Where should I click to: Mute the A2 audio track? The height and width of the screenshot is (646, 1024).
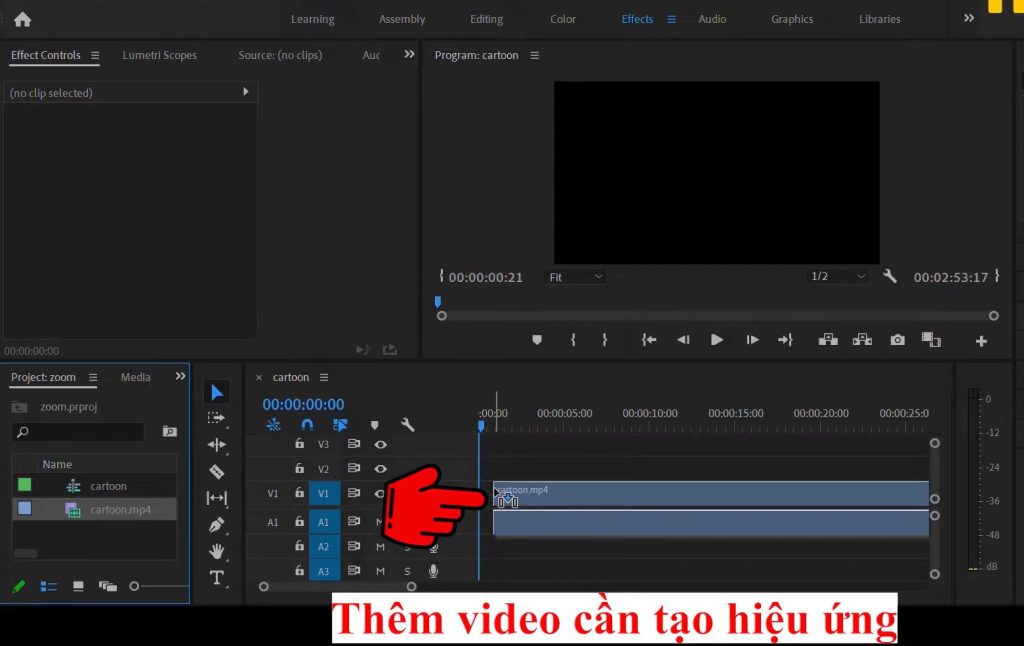click(x=379, y=546)
